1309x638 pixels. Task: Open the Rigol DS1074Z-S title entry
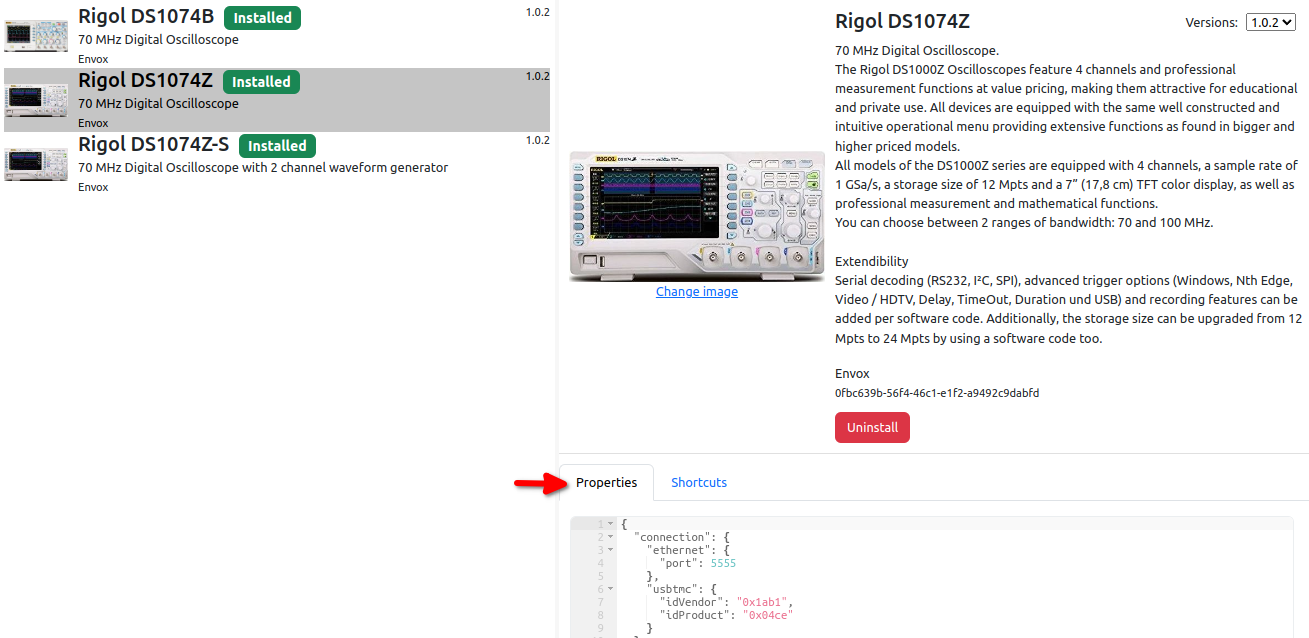(154, 145)
